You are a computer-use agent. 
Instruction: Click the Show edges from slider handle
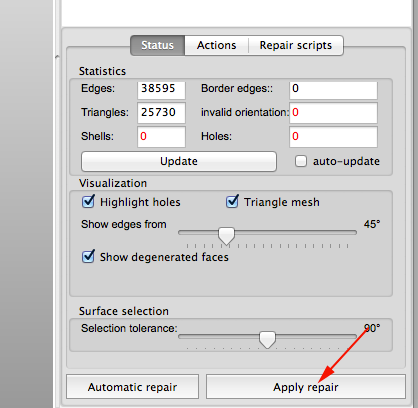pyautogui.click(x=226, y=235)
